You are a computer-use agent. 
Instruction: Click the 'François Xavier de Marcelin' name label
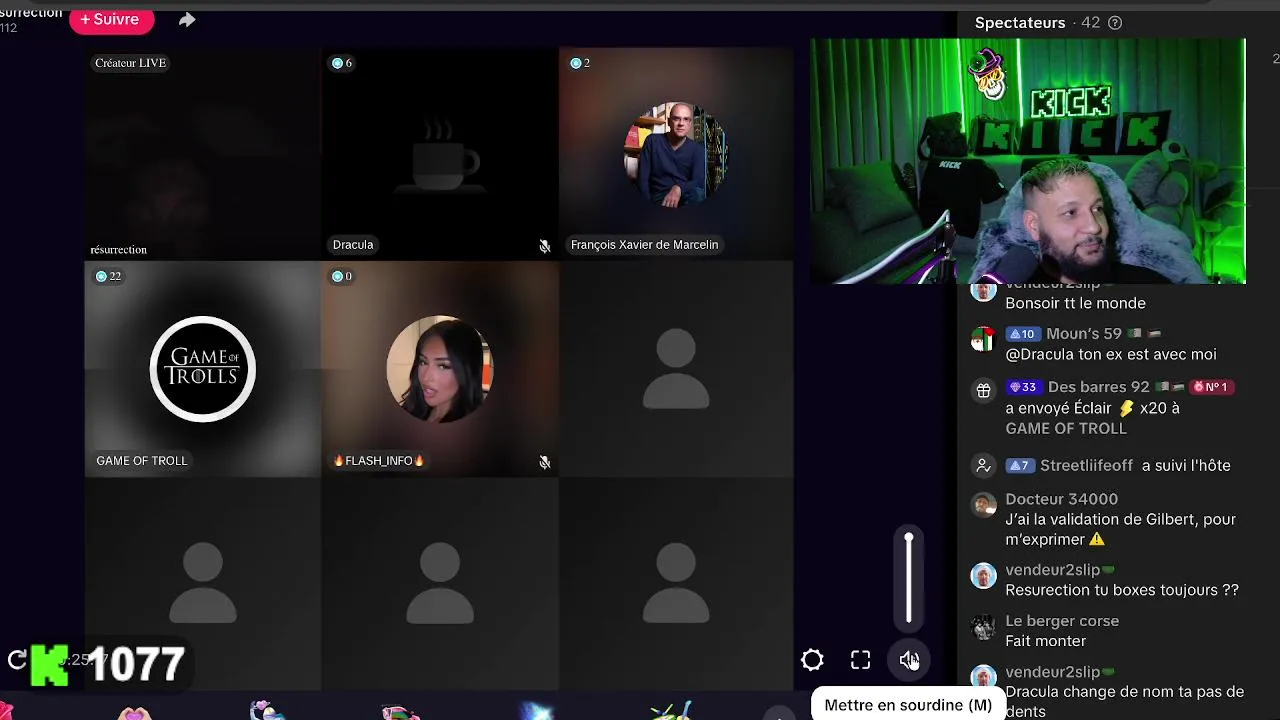(x=644, y=245)
